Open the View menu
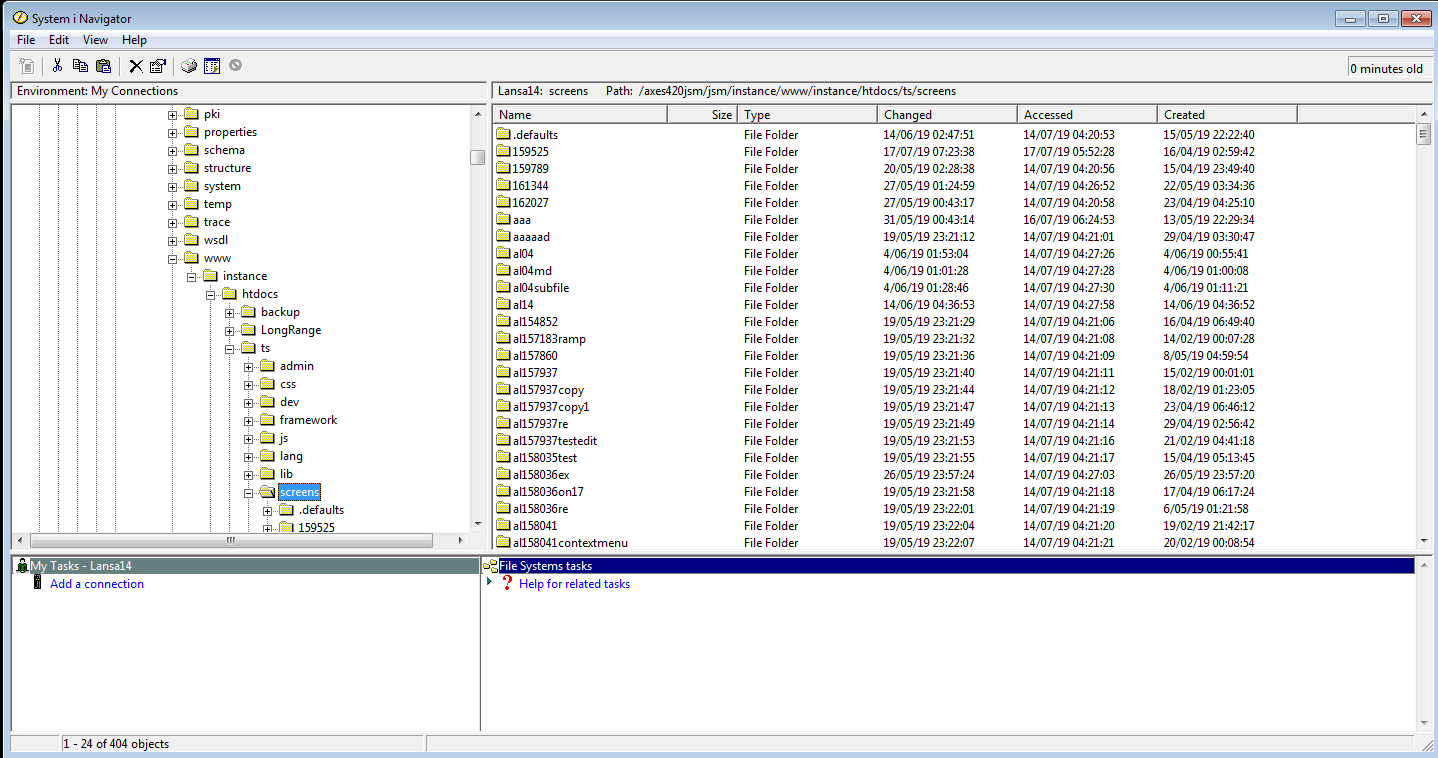The height and width of the screenshot is (758, 1438). pyautogui.click(x=95, y=40)
